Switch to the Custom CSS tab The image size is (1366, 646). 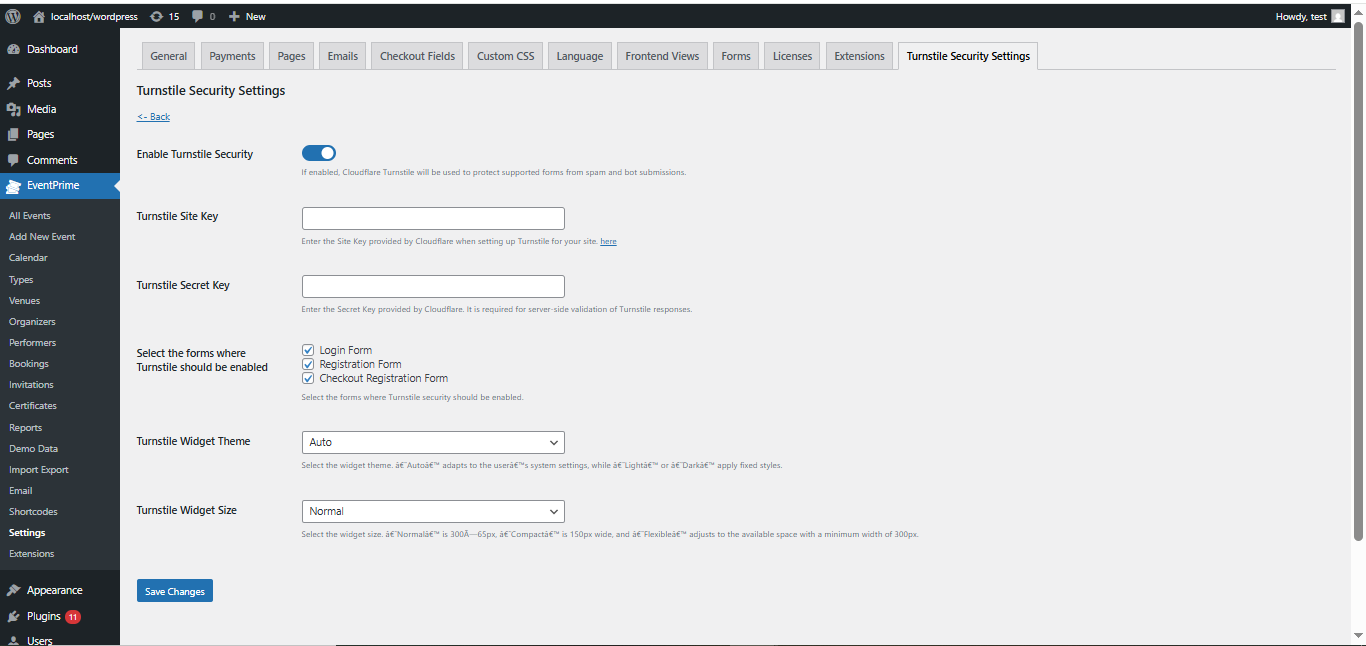pos(505,56)
